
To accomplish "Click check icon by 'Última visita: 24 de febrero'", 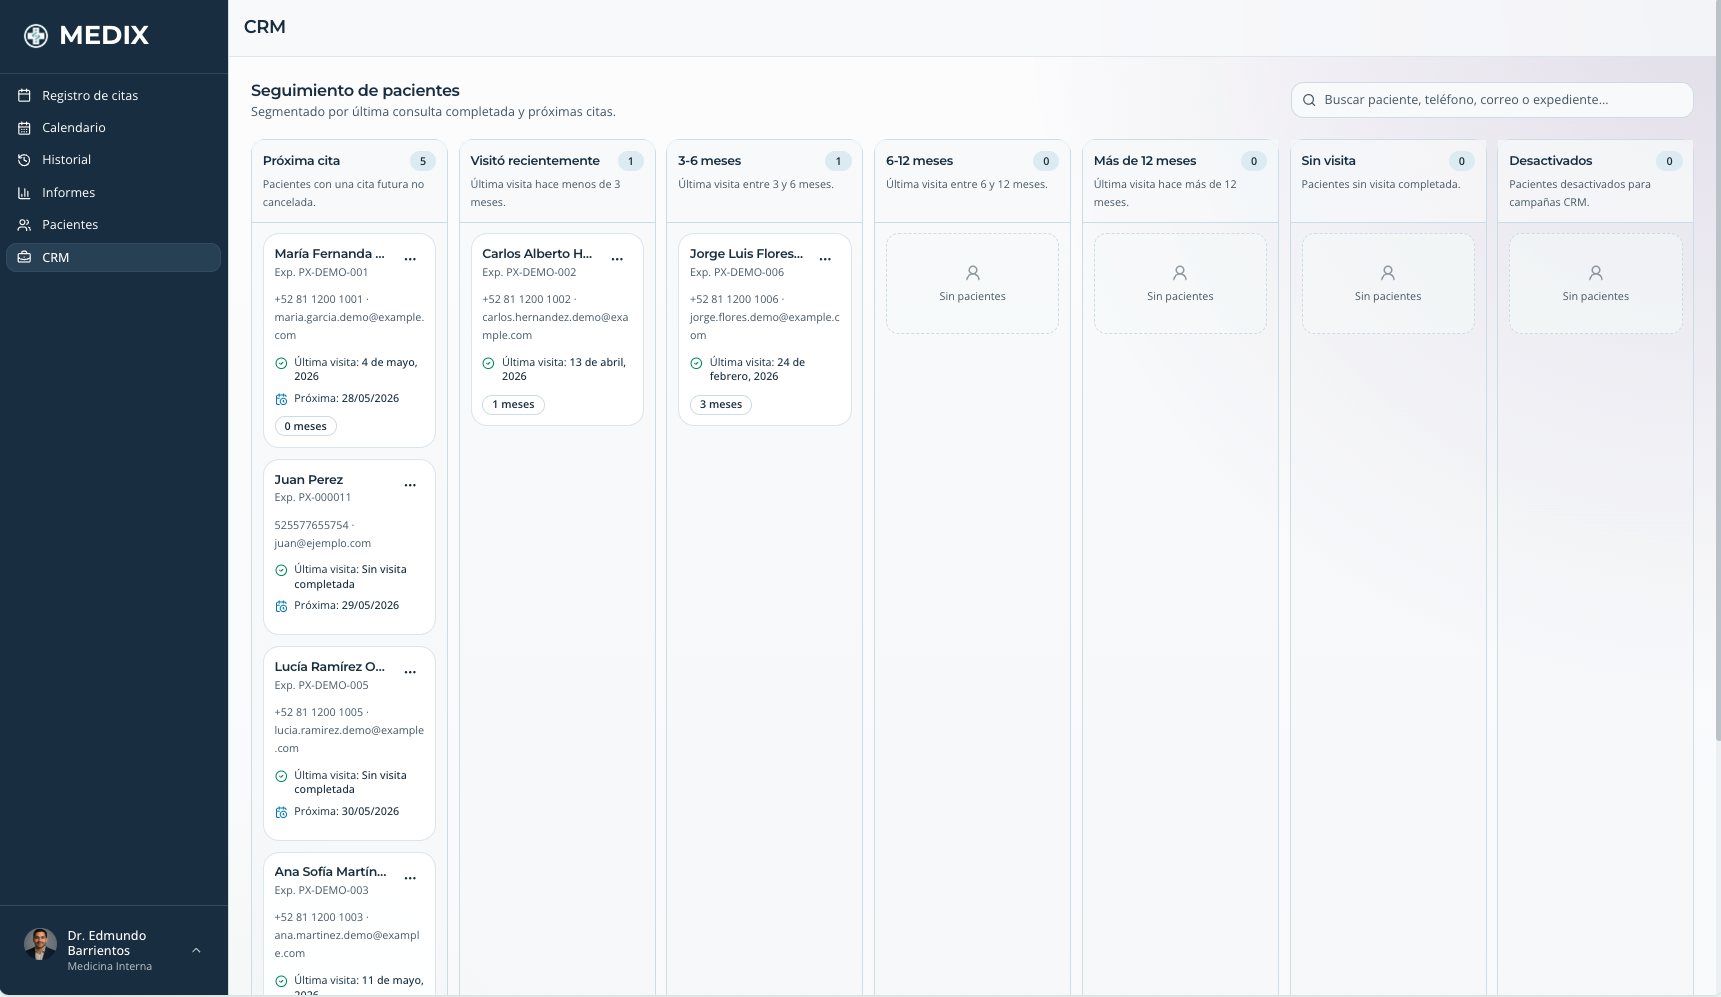I will 696,364.
